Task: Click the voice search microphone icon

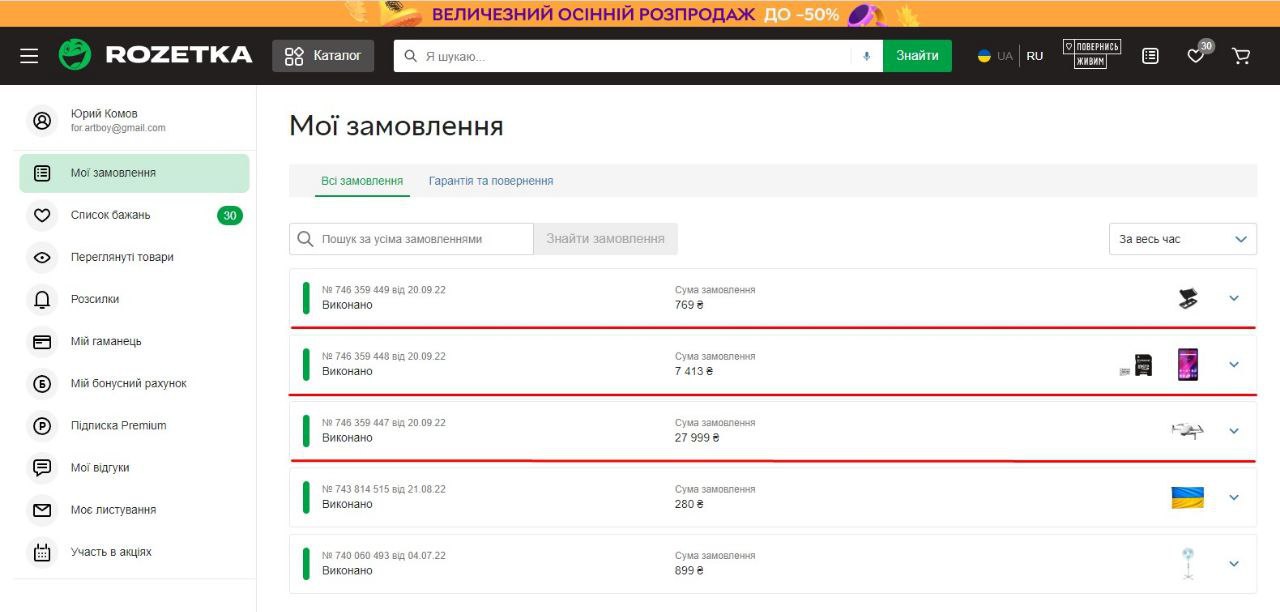Action: coord(866,56)
